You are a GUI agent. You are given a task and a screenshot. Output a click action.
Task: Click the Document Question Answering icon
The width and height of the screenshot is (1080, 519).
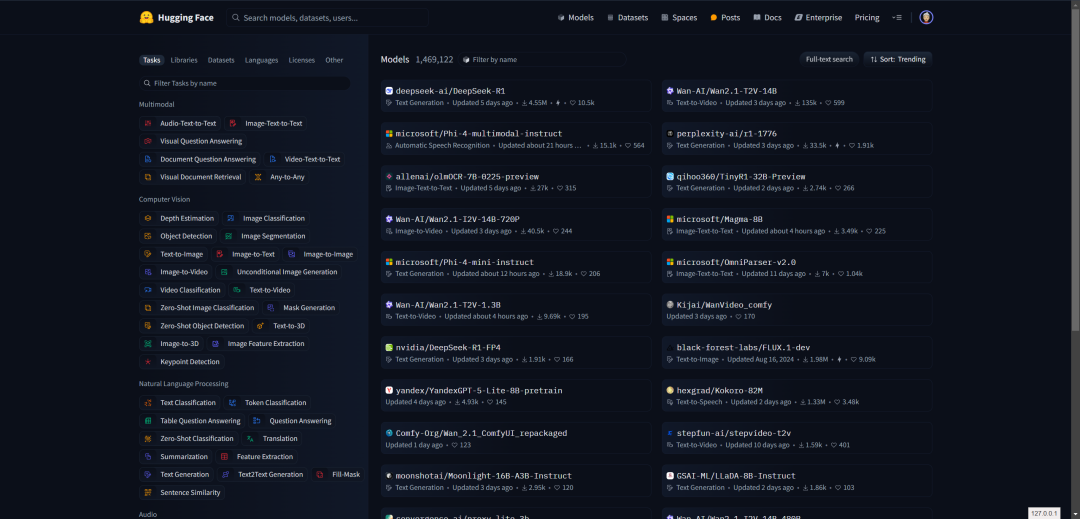pyautogui.click(x=147, y=159)
